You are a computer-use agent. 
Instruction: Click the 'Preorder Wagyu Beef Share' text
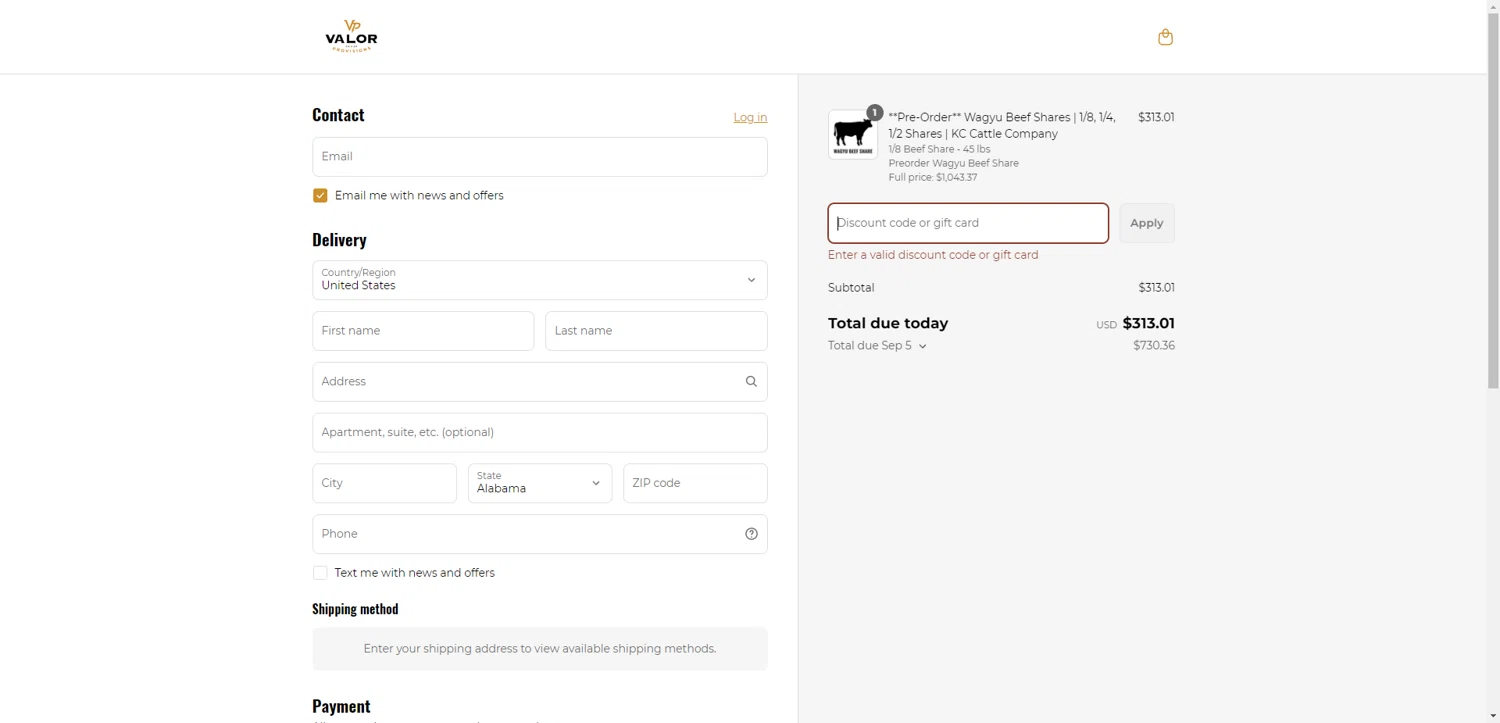(953, 163)
